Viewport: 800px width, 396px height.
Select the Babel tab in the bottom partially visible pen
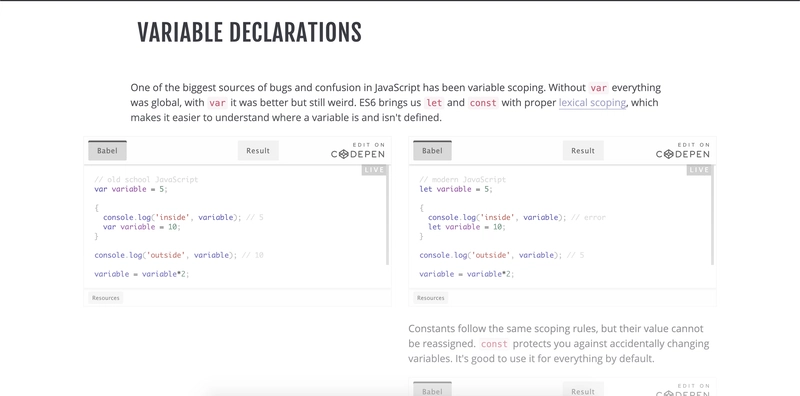click(x=432, y=390)
